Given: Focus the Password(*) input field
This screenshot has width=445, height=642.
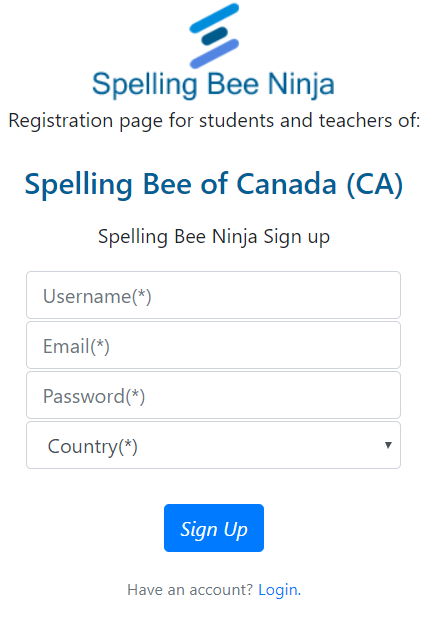Looking at the screenshot, I should pos(213,395).
